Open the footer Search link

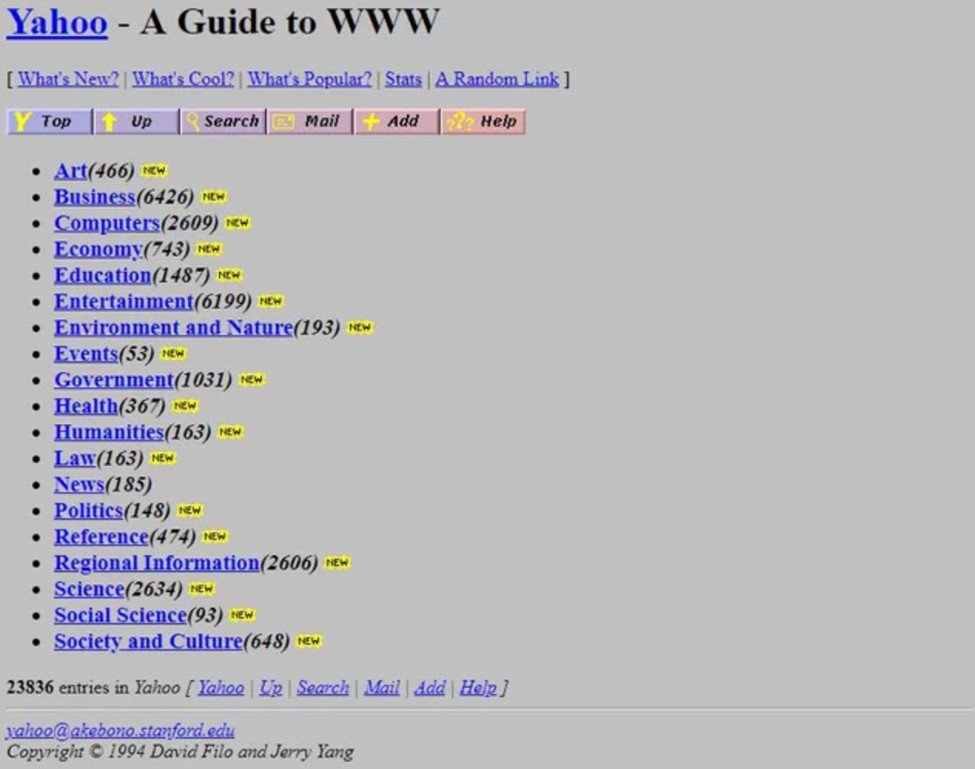point(322,687)
